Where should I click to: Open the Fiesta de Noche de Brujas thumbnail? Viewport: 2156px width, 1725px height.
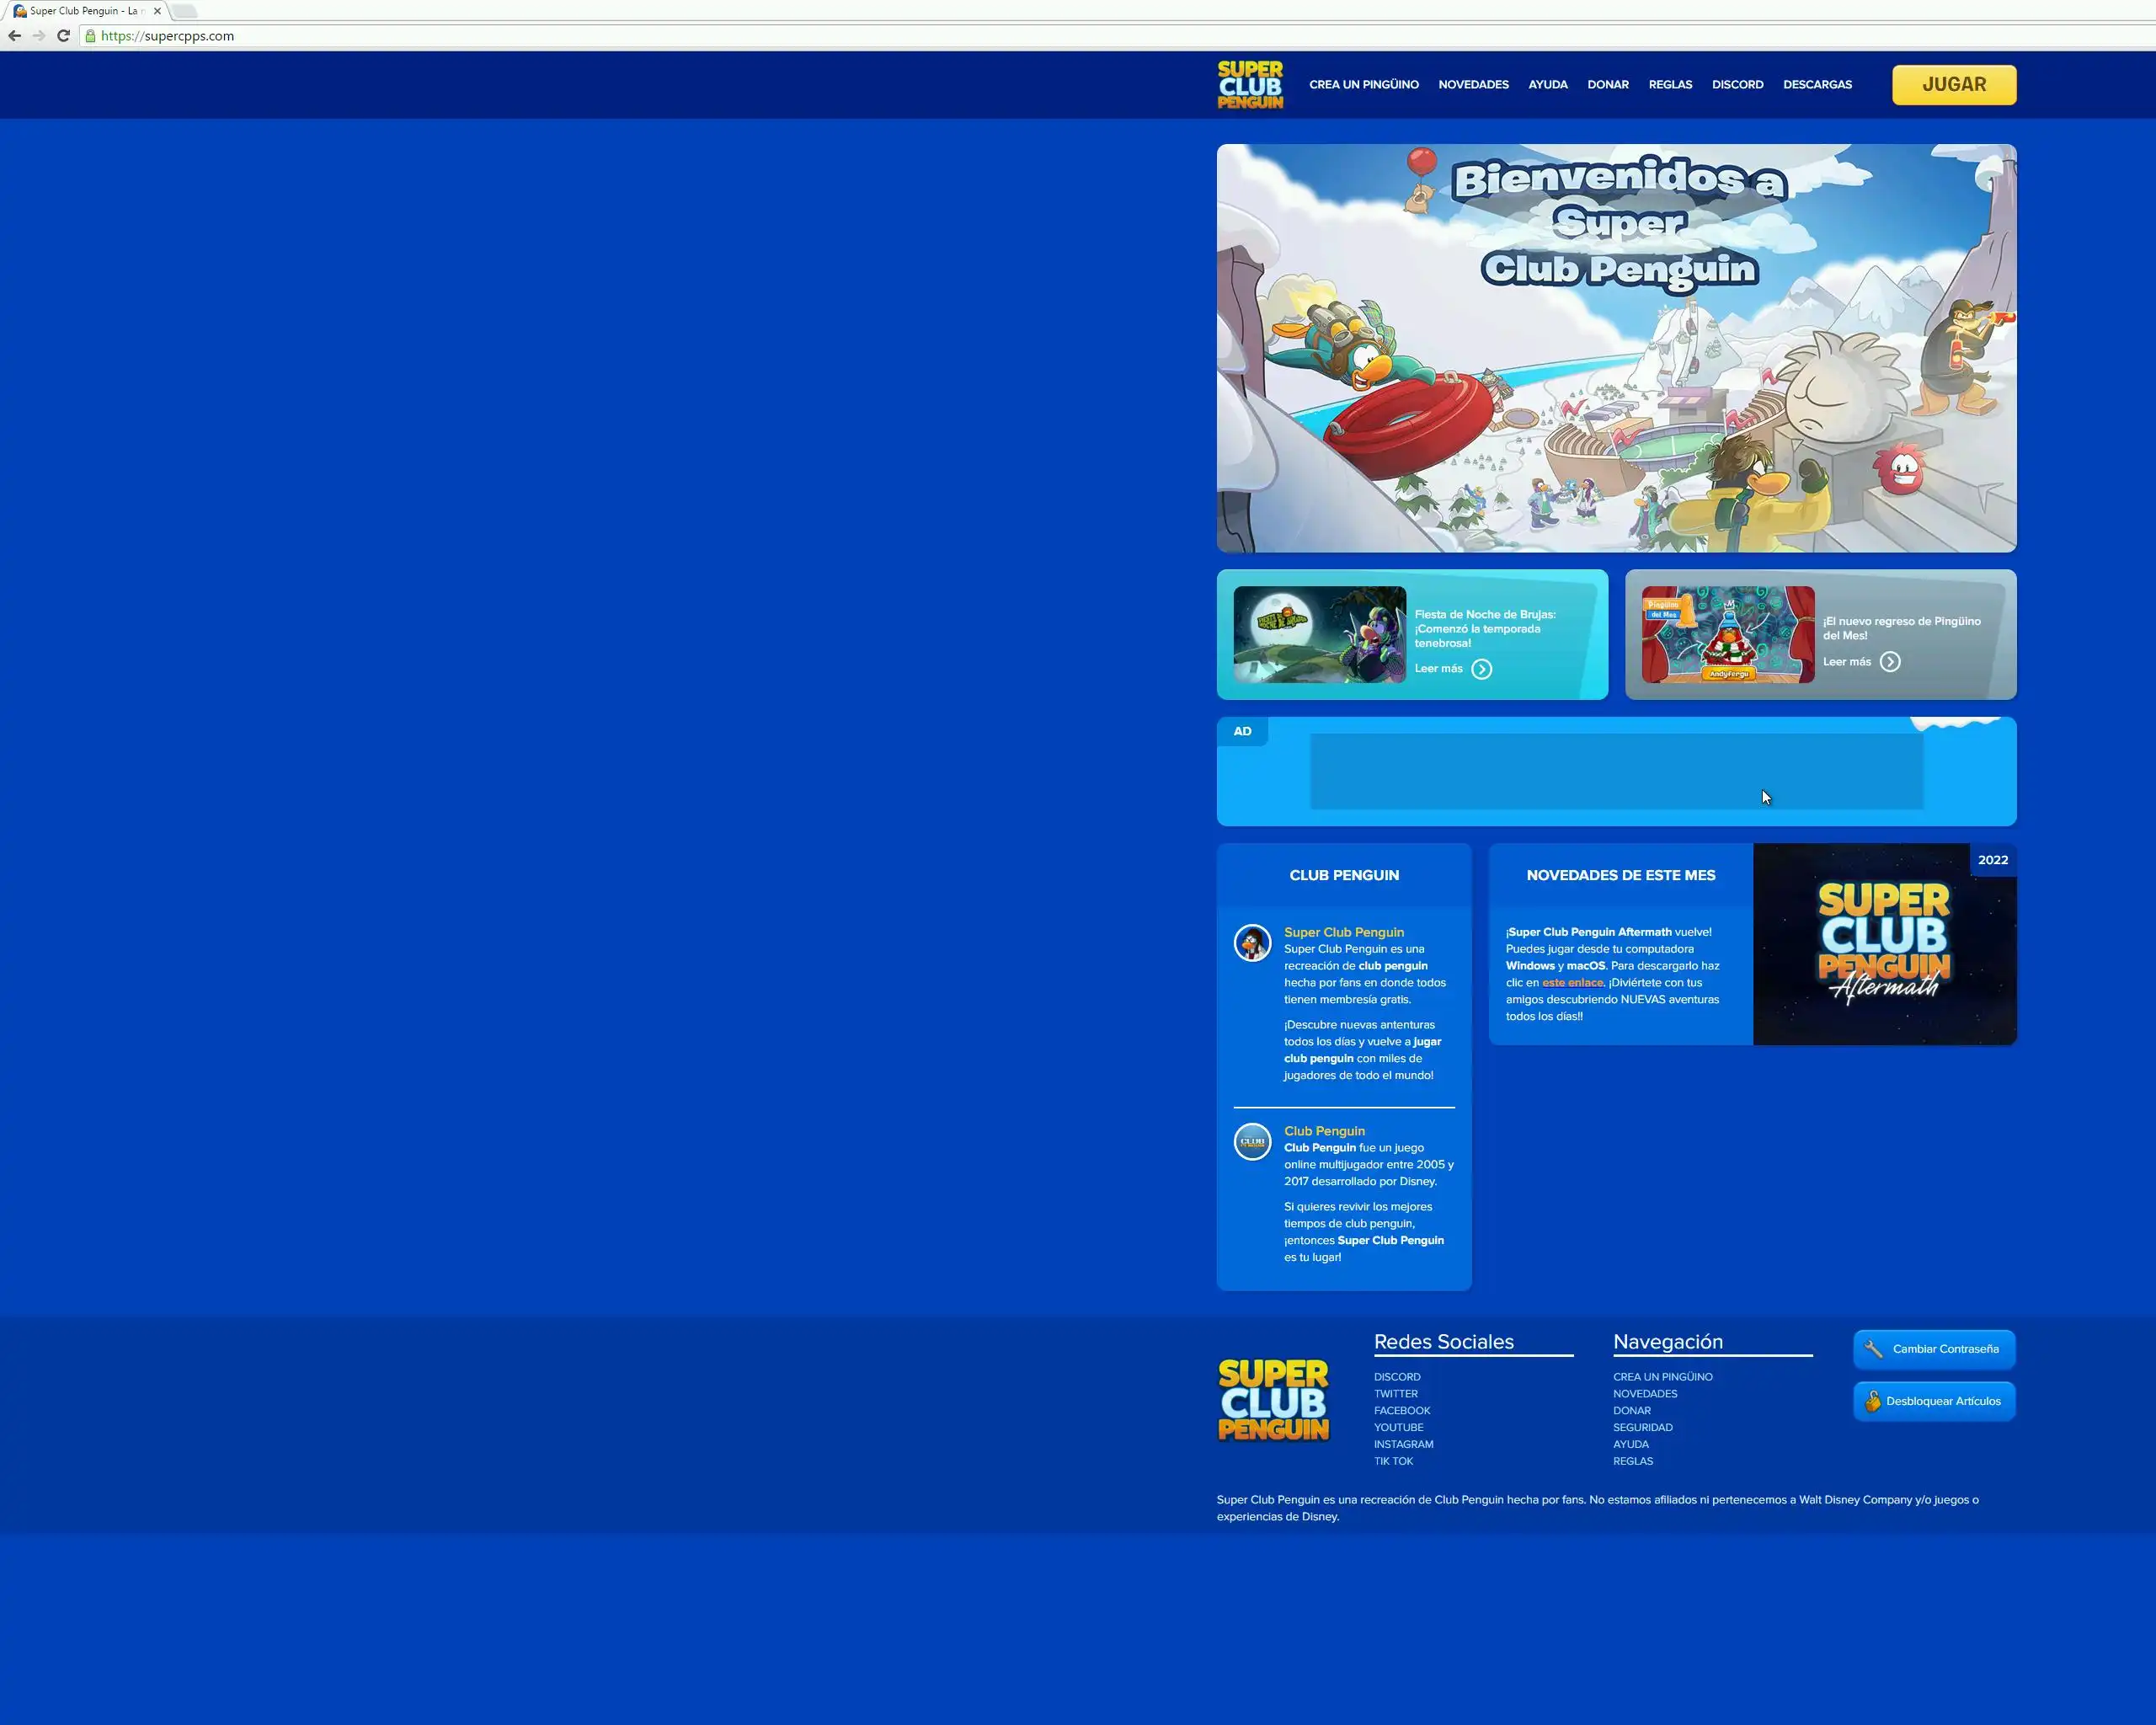tap(1319, 635)
